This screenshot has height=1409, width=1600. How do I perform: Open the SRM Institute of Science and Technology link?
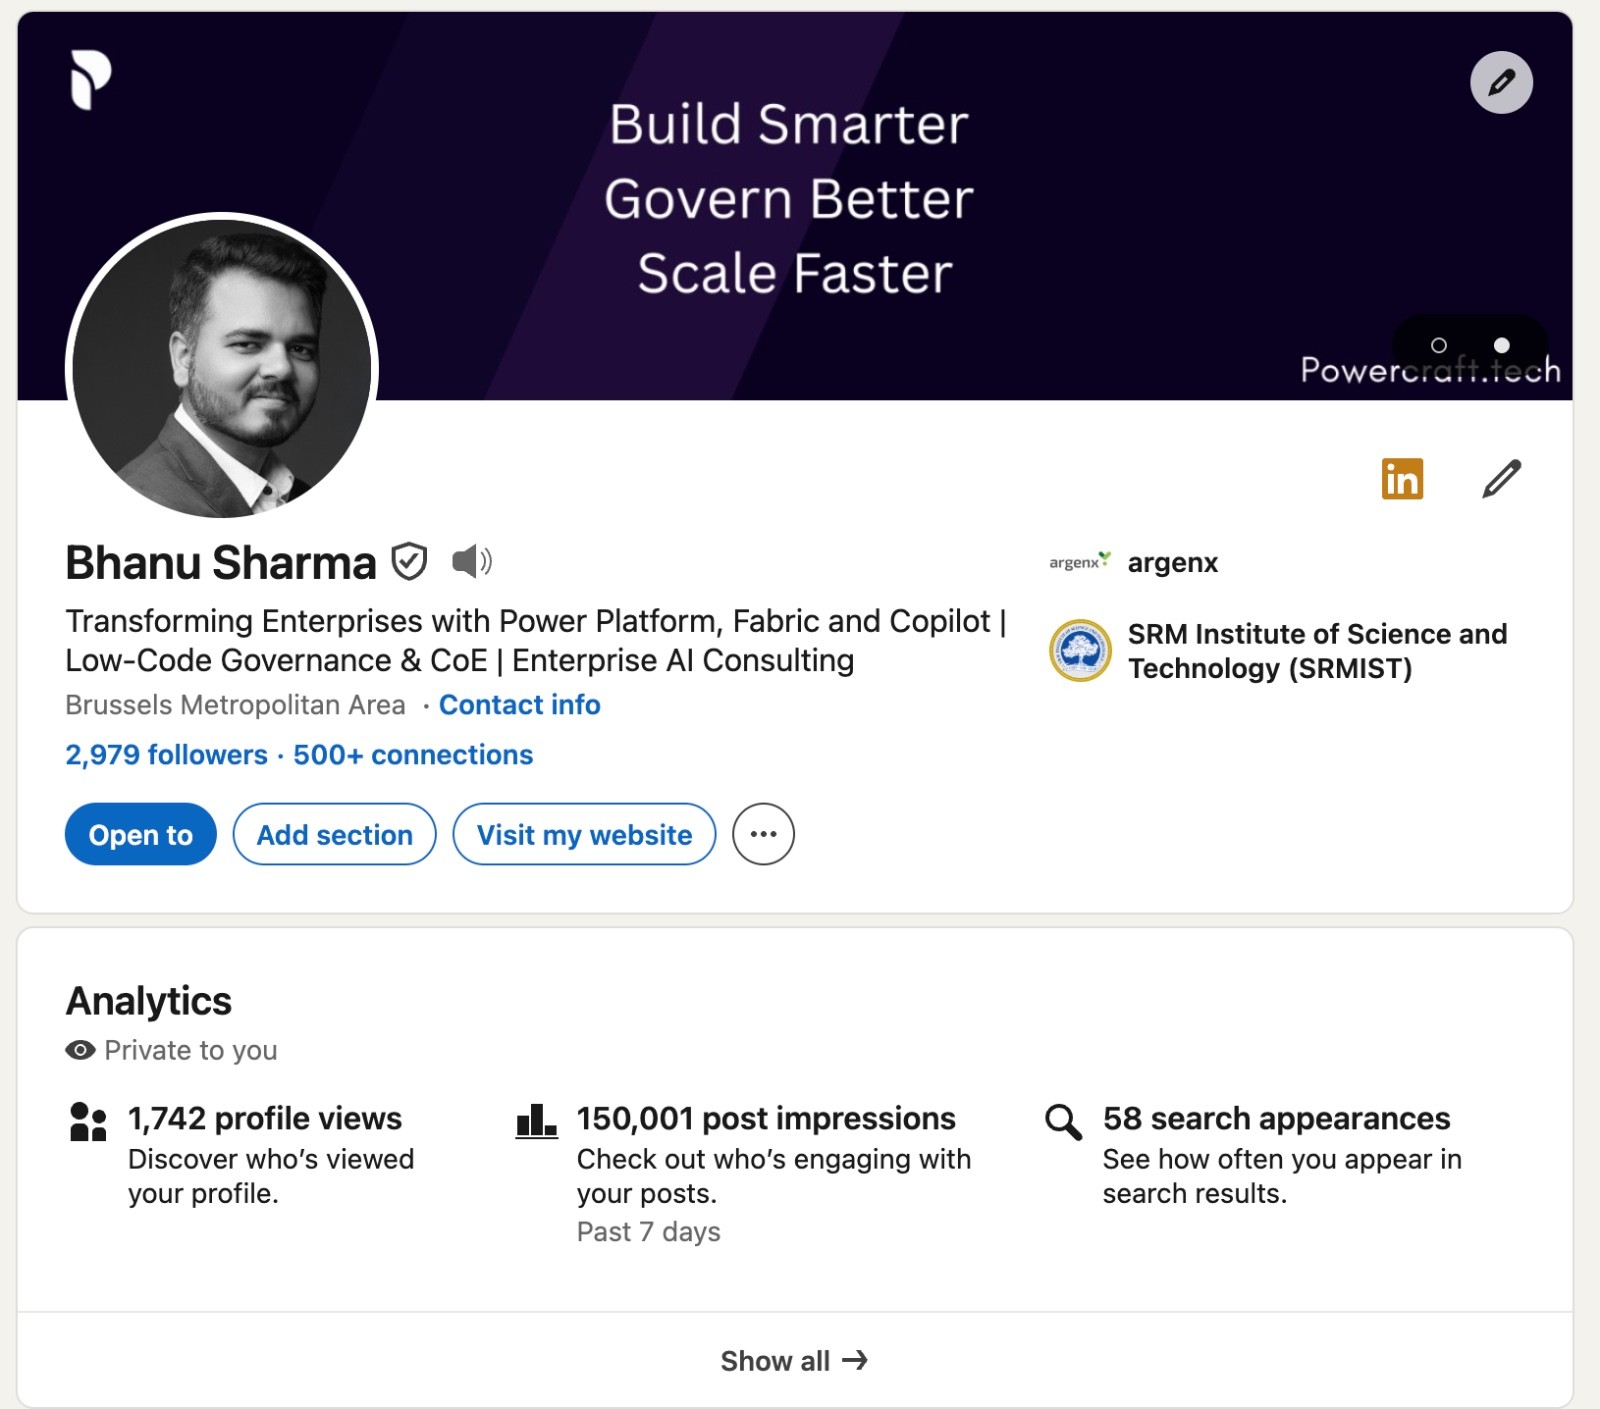click(x=1317, y=651)
